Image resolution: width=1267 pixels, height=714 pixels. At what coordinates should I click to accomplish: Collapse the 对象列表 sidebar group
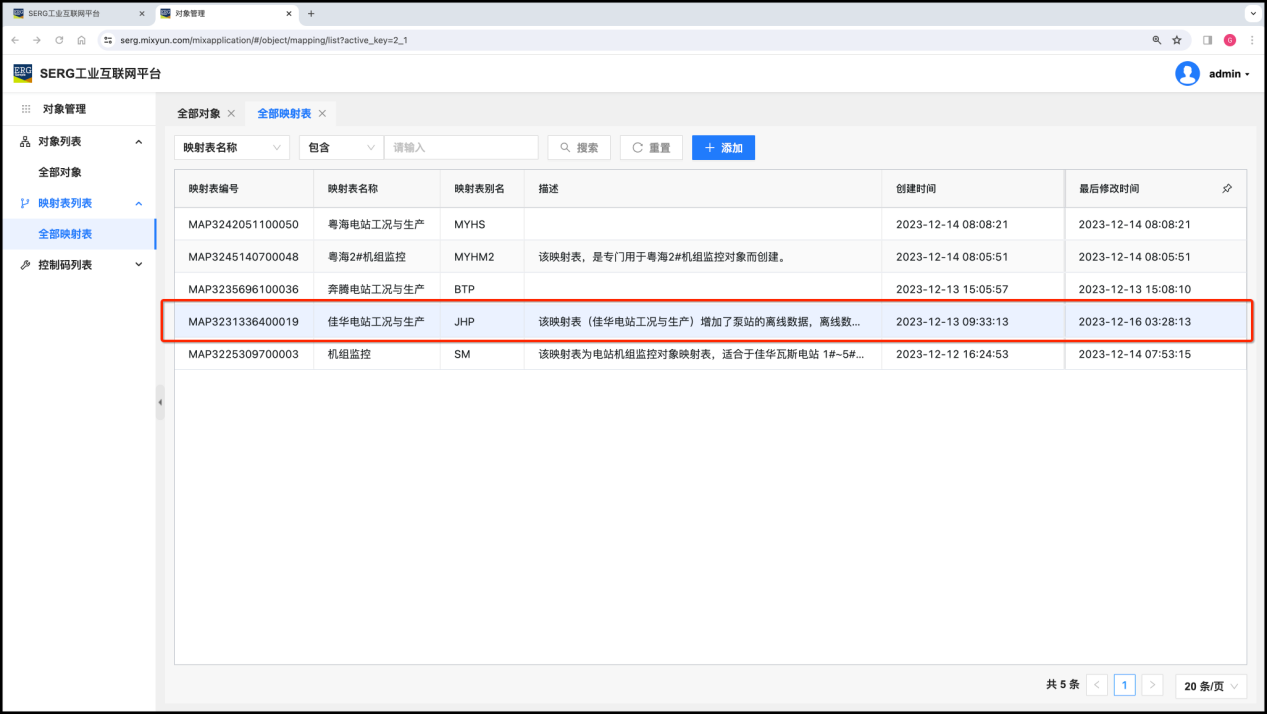(139, 142)
